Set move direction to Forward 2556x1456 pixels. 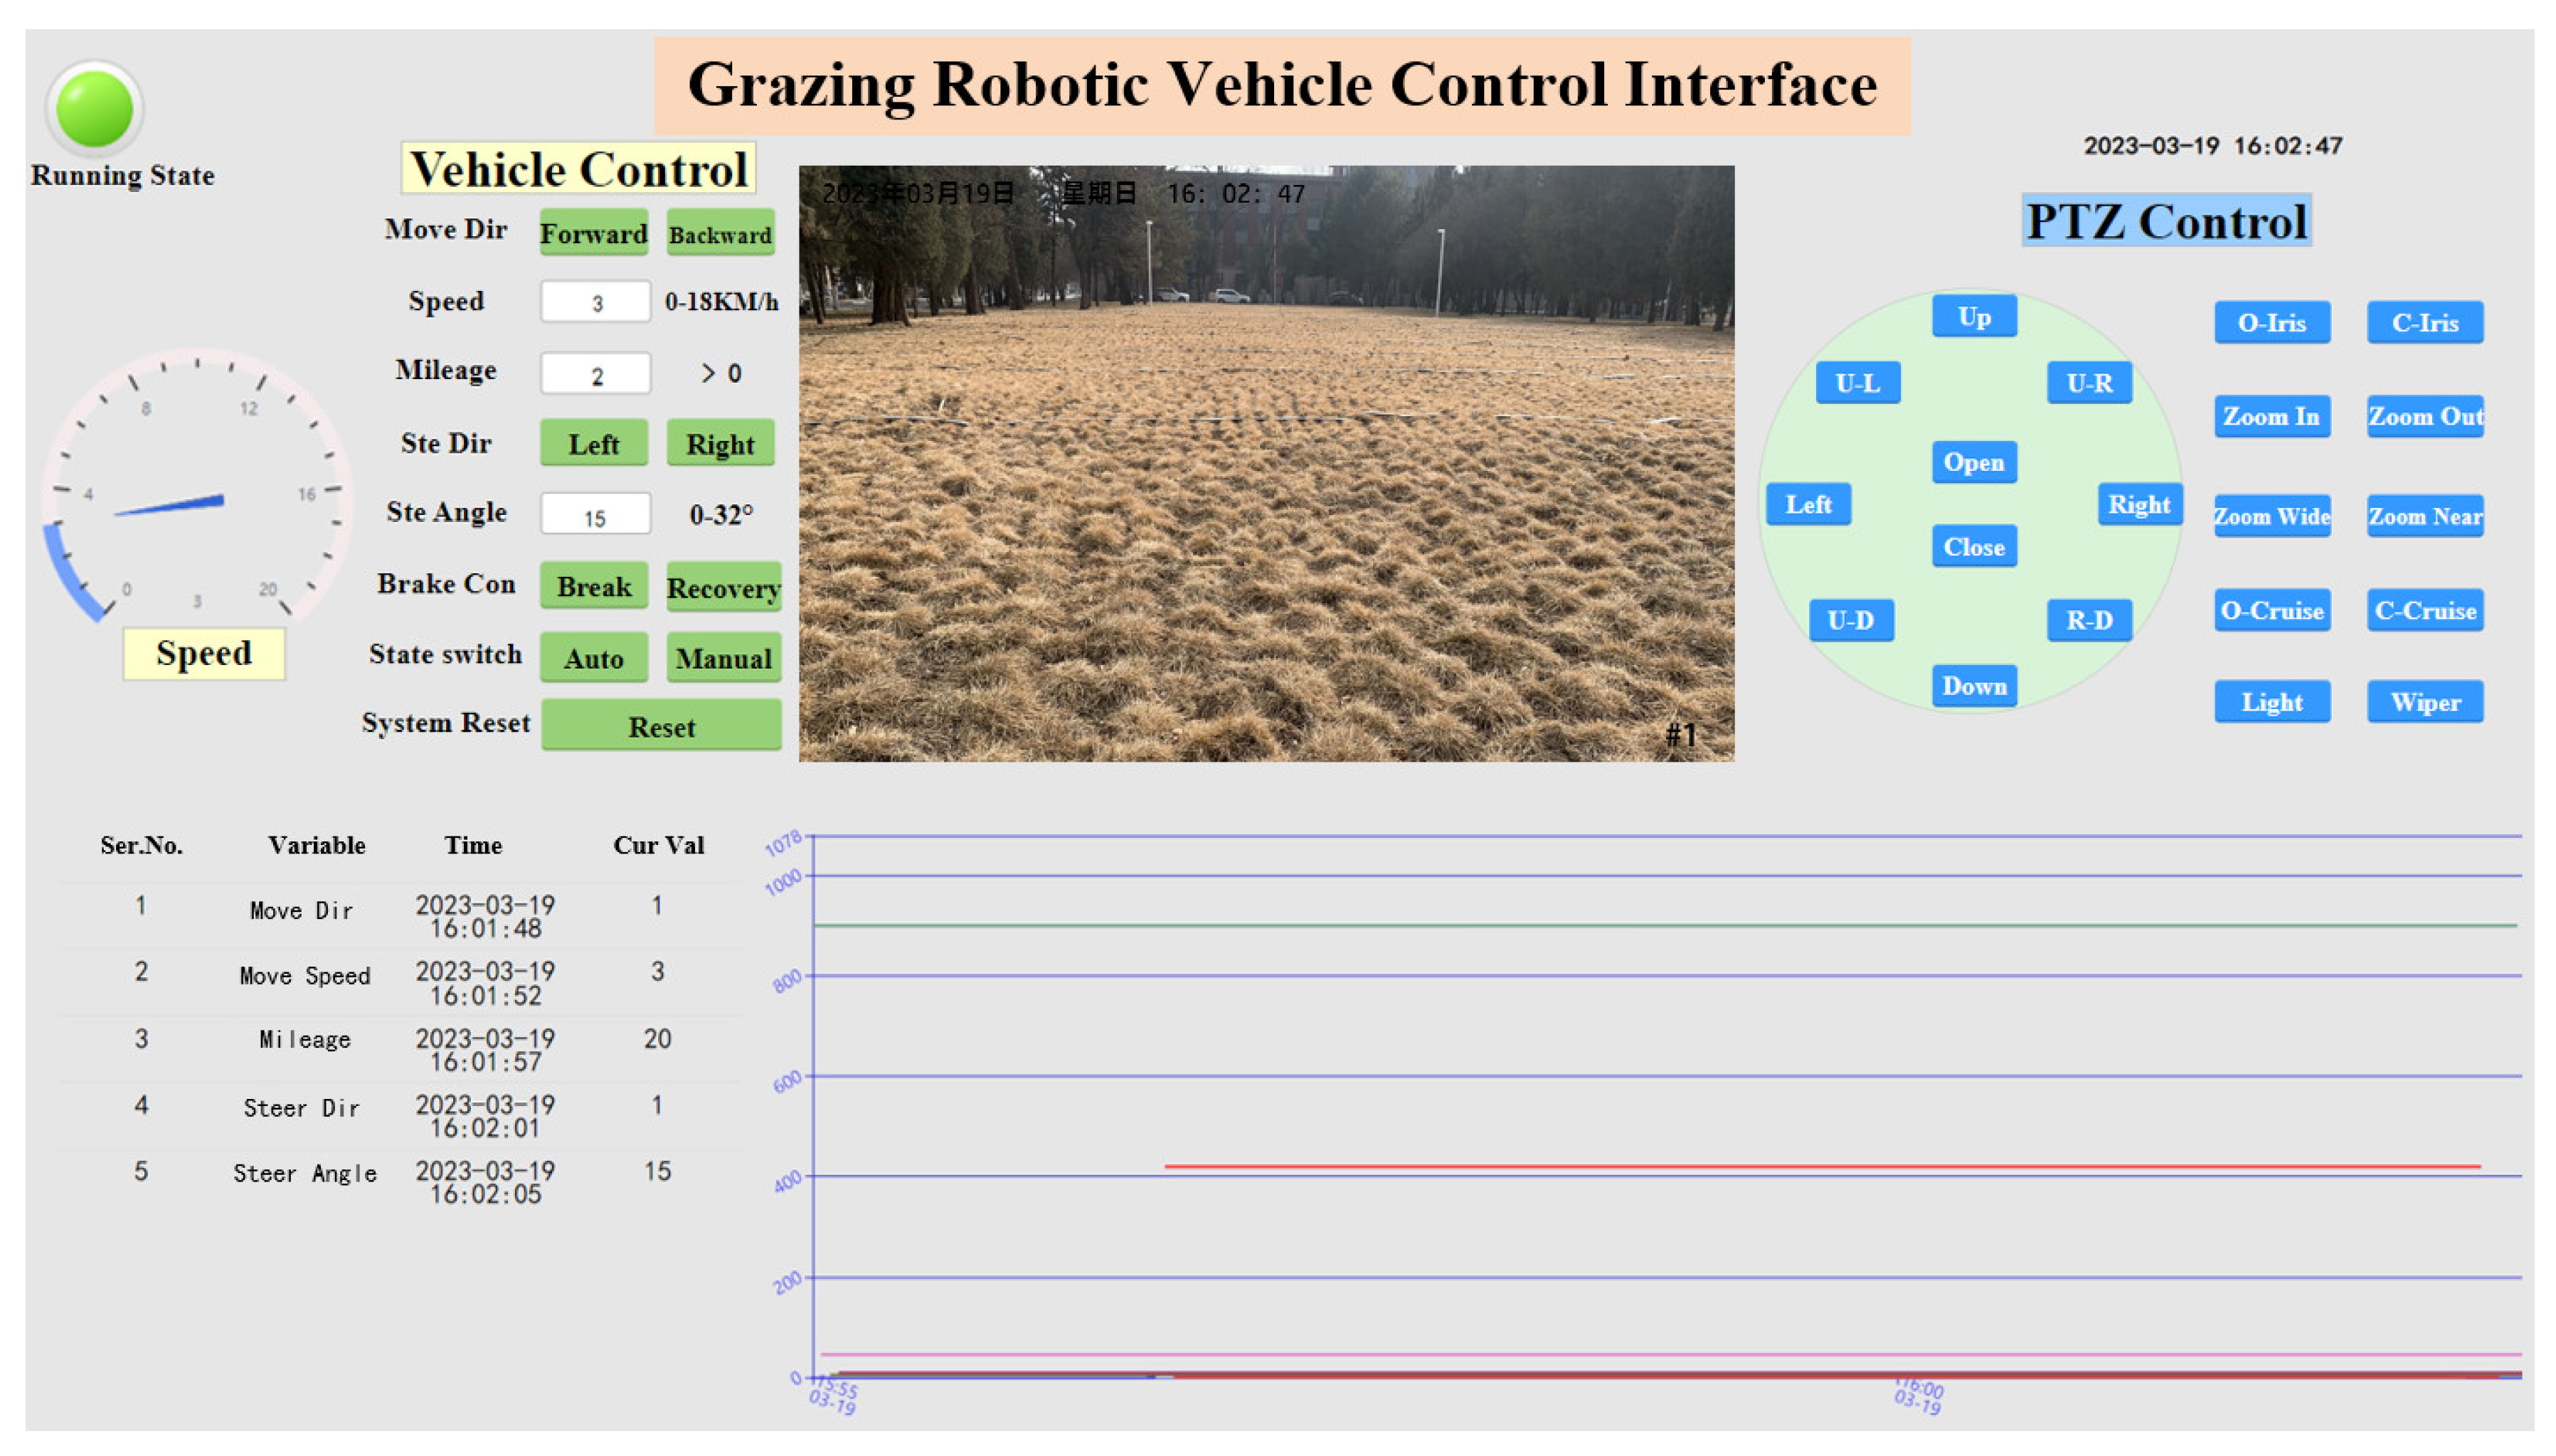[x=593, y=233]
